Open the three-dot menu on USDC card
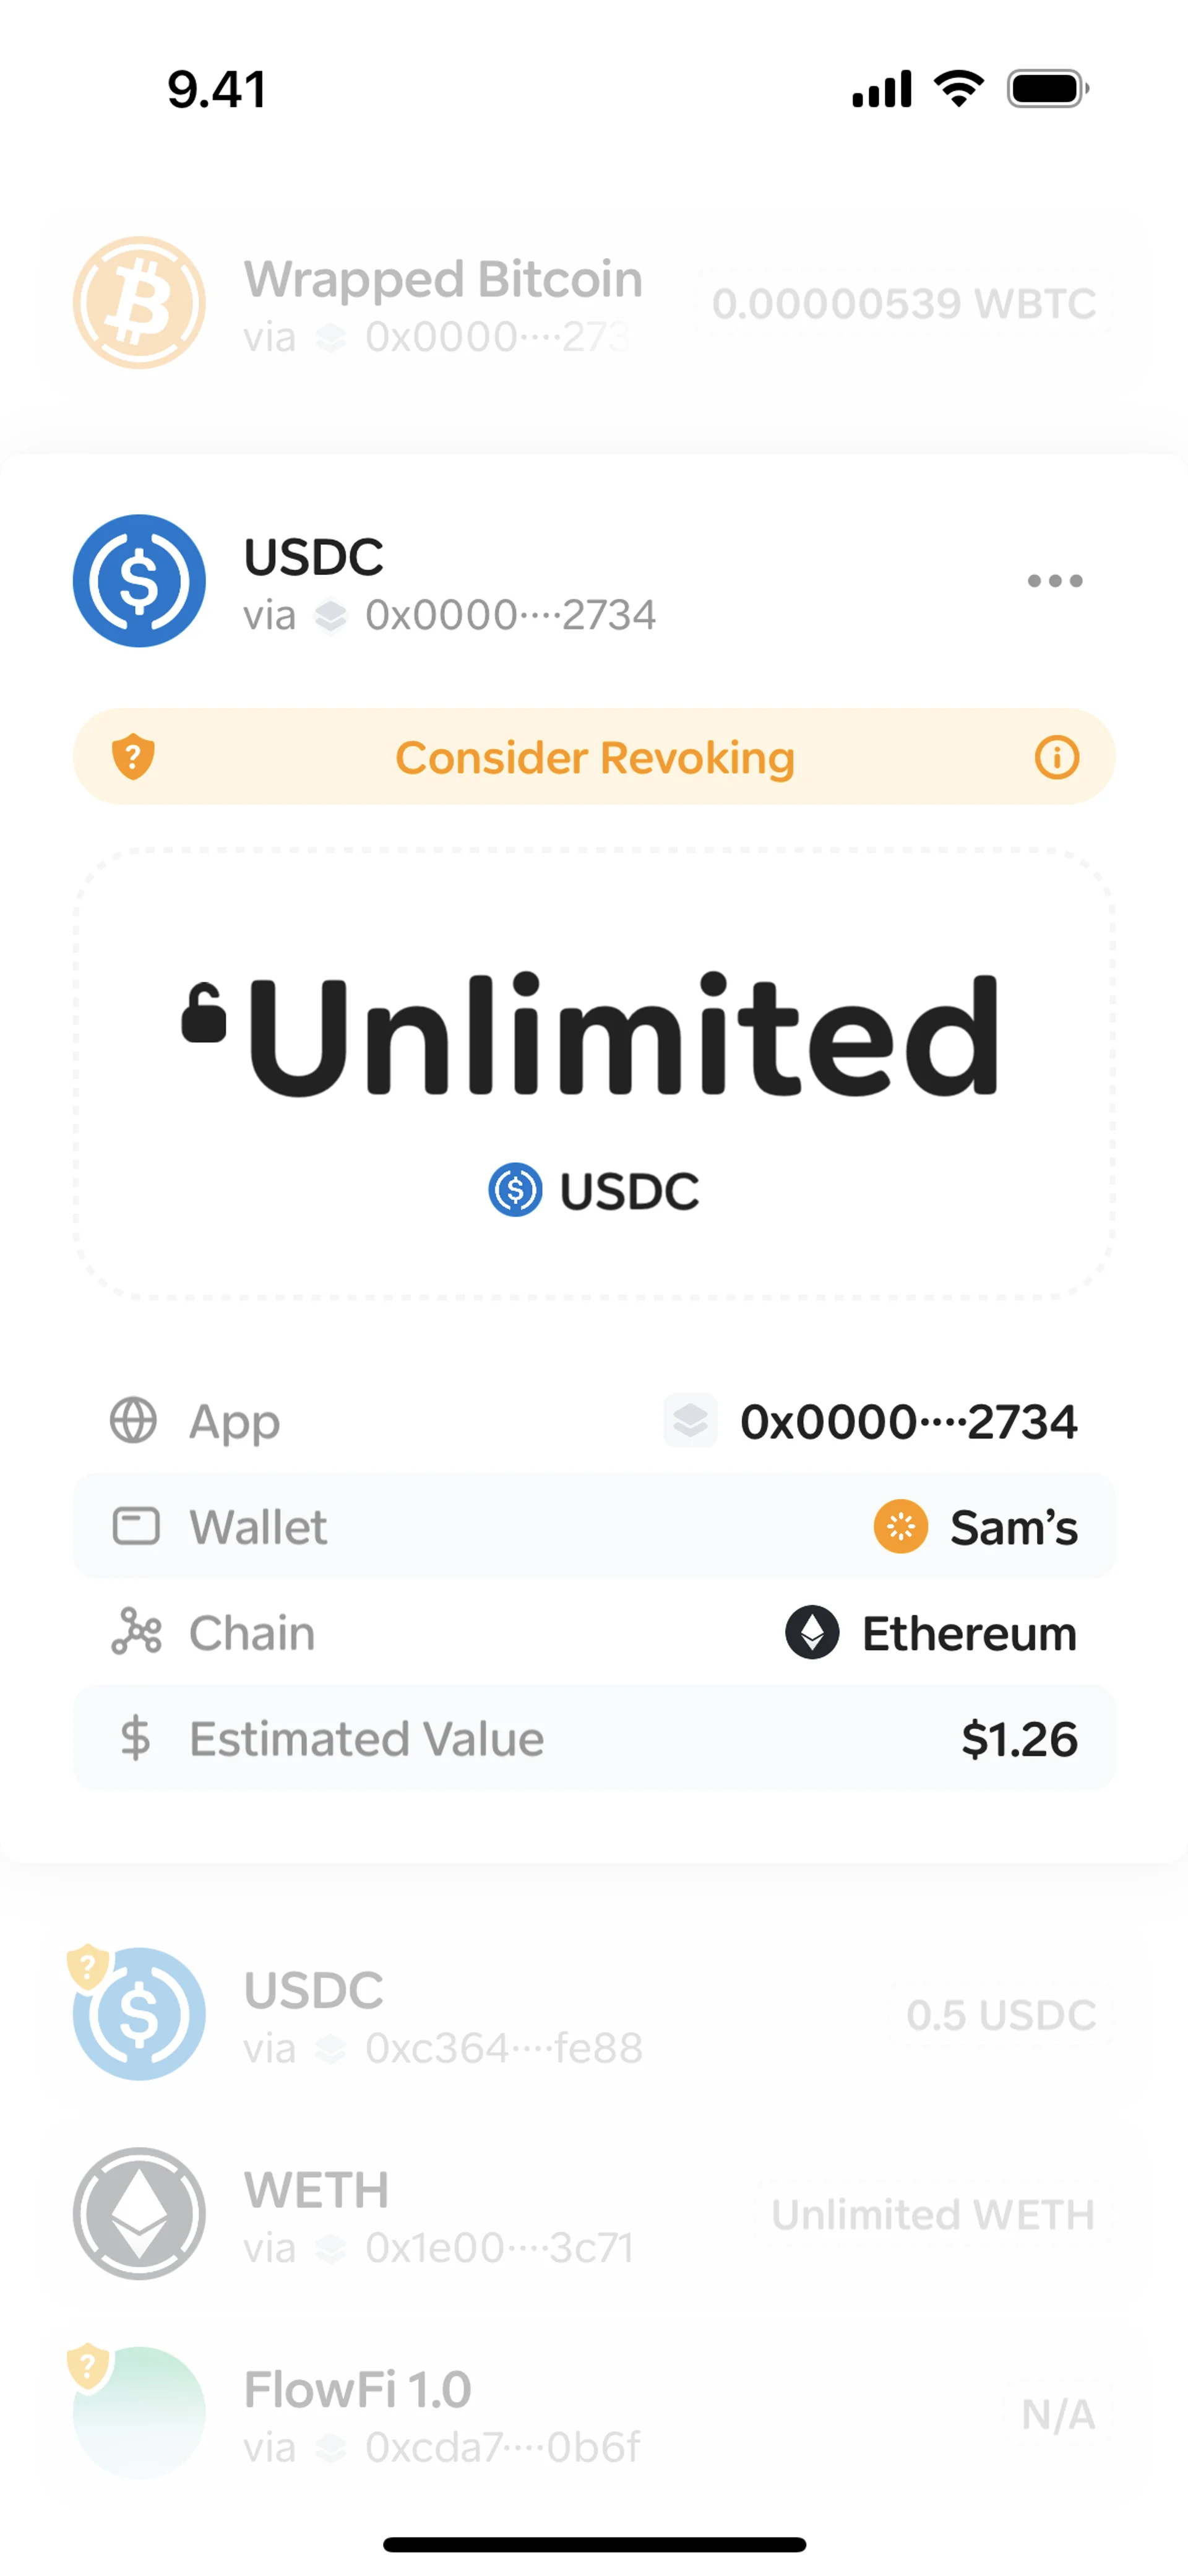 click(x=1054, y=581)
